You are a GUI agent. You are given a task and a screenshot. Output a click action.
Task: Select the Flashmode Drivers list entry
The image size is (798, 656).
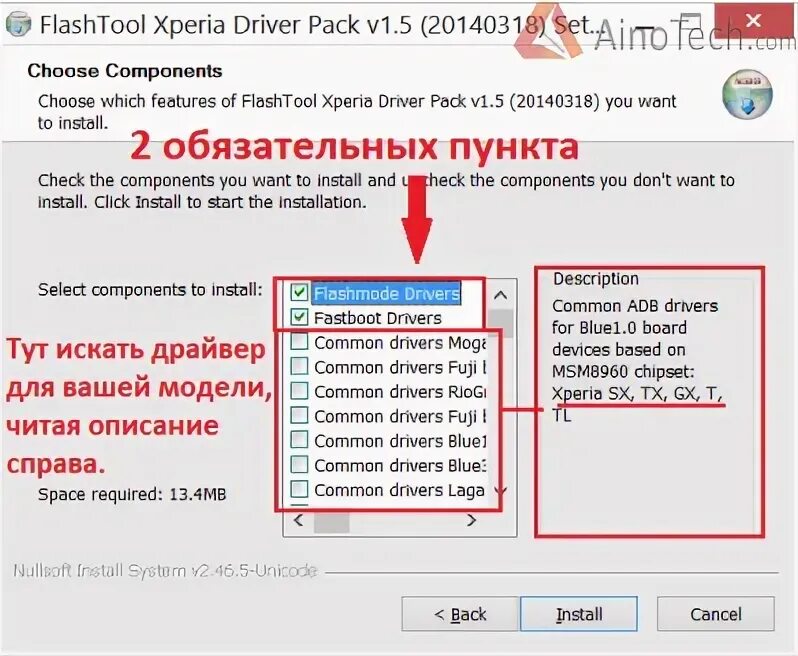pyautogui.click(x=386, y=294)
